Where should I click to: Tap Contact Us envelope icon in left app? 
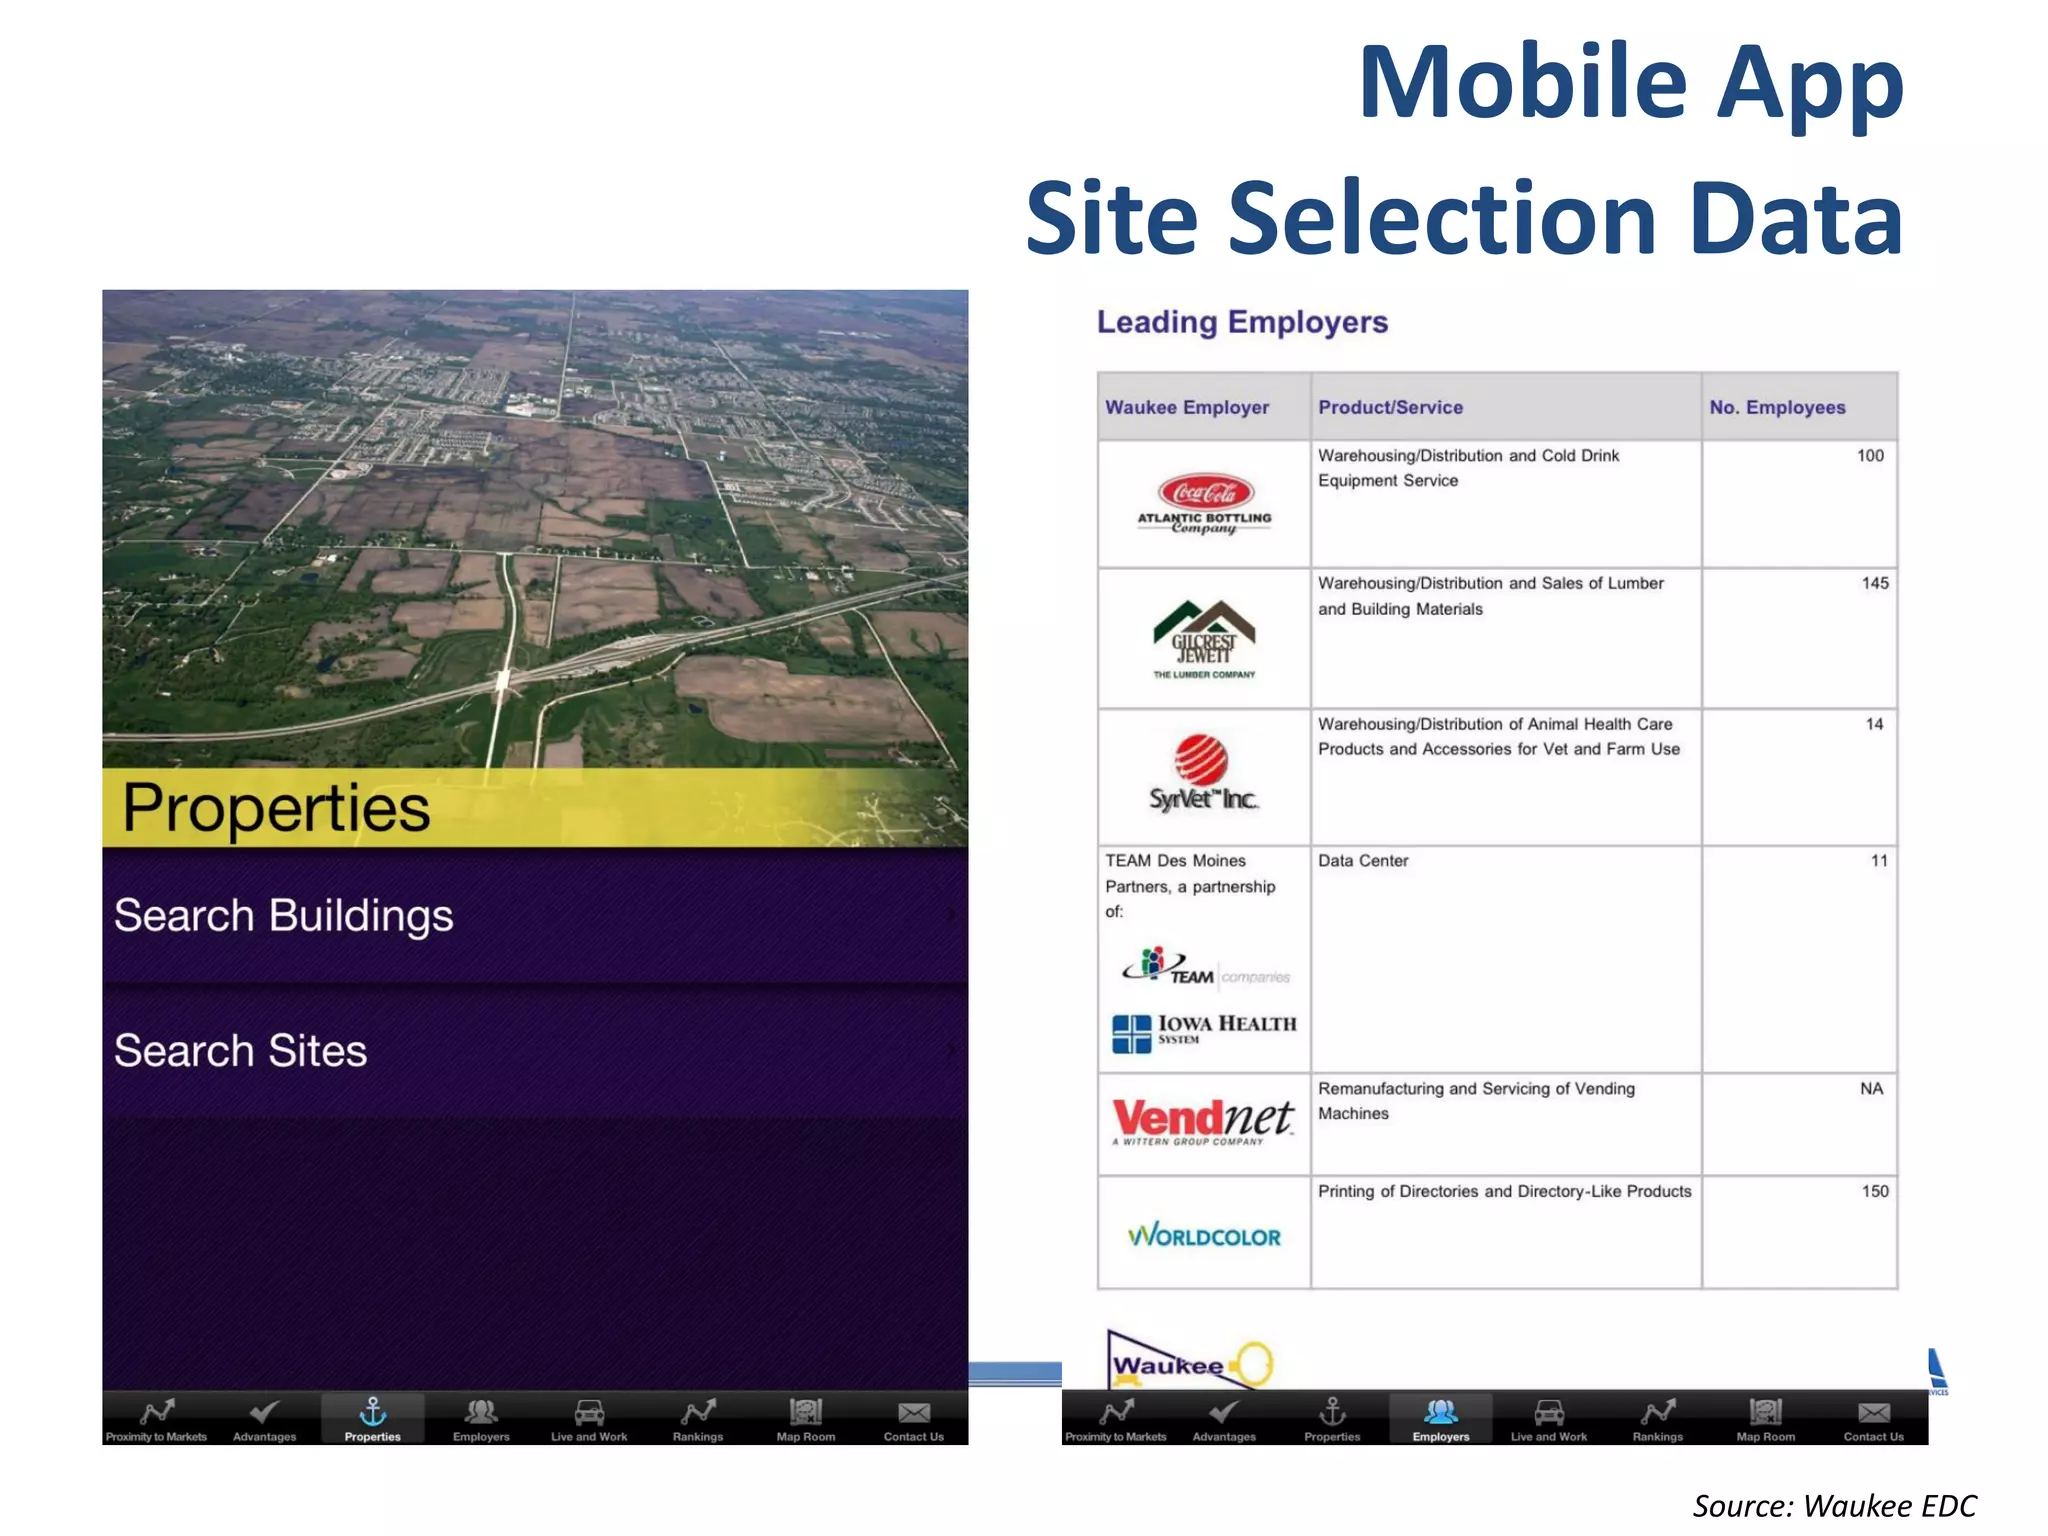(914, 1412)
